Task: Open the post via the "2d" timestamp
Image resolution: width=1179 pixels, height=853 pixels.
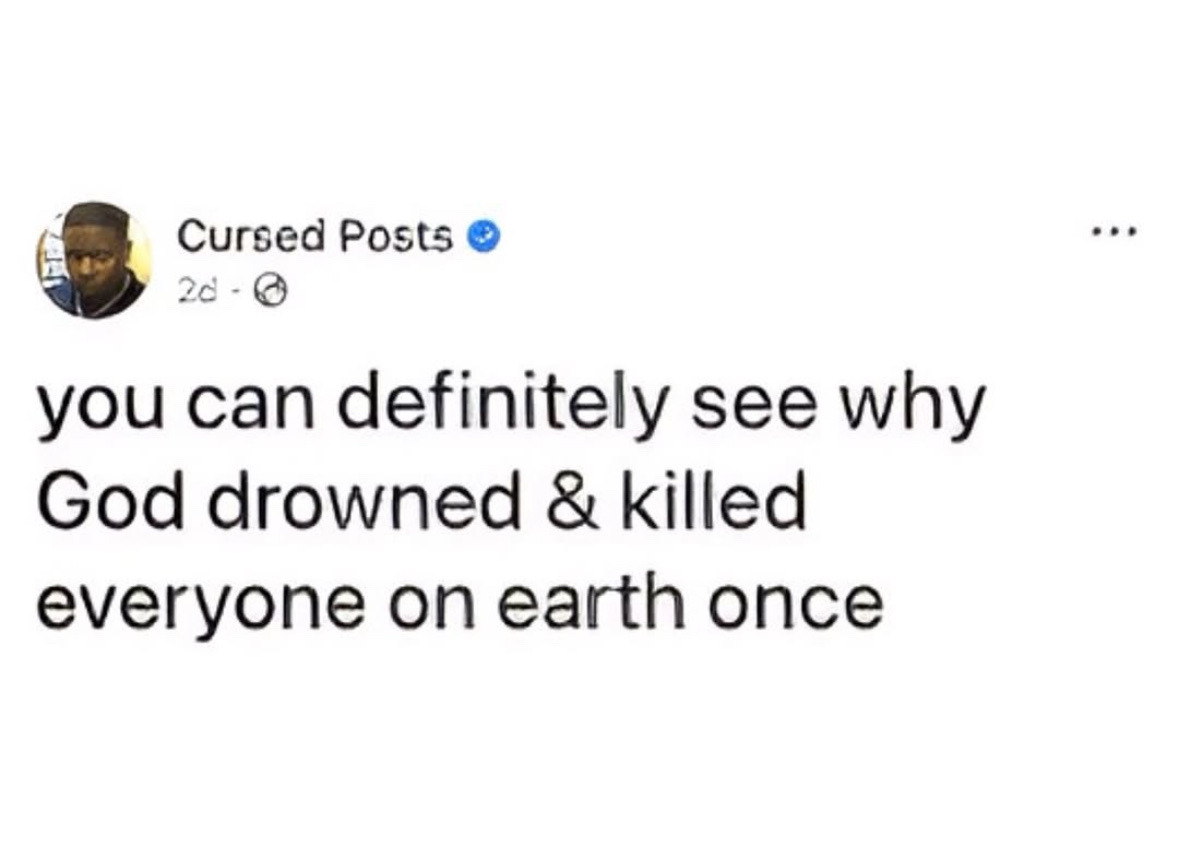Action: 194,291
